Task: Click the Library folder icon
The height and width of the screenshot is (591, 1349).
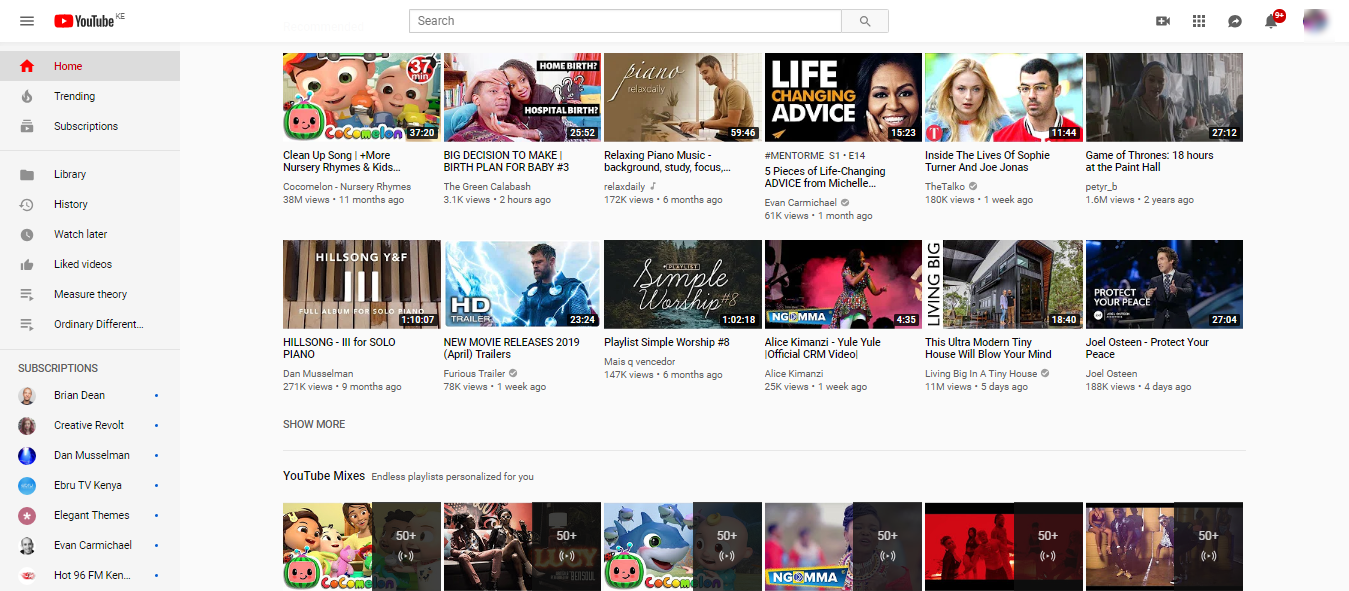Action: coord(27,174)
